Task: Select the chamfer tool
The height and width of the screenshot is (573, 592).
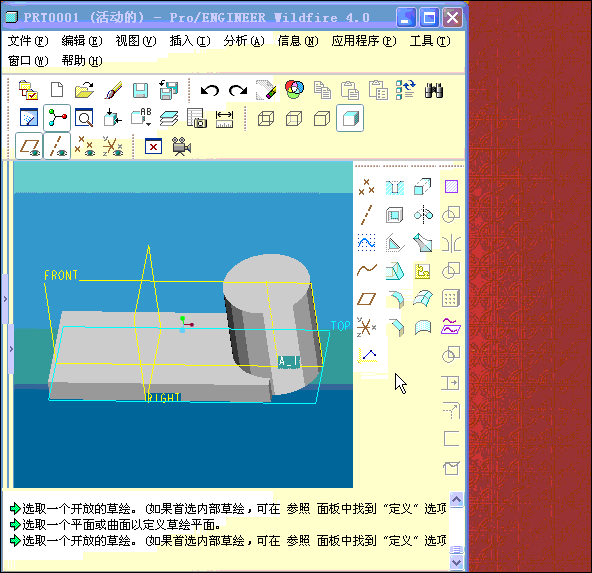Action: [396, 327]
